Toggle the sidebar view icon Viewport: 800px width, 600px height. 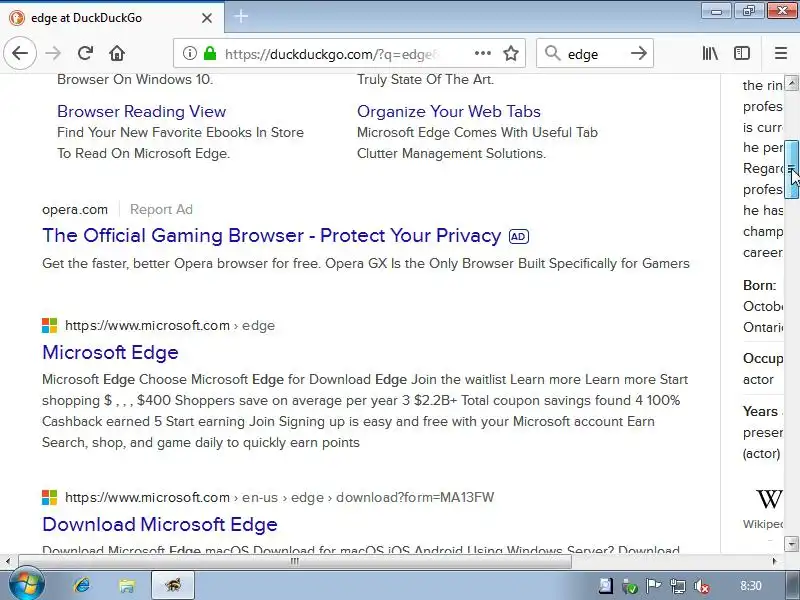(x=742, y=53)
